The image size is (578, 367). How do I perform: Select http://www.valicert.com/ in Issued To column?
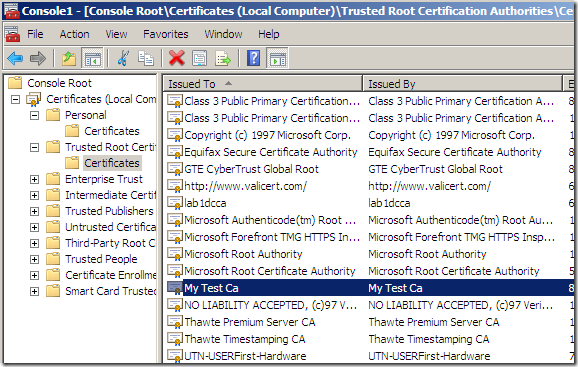[x=245, y=186]
